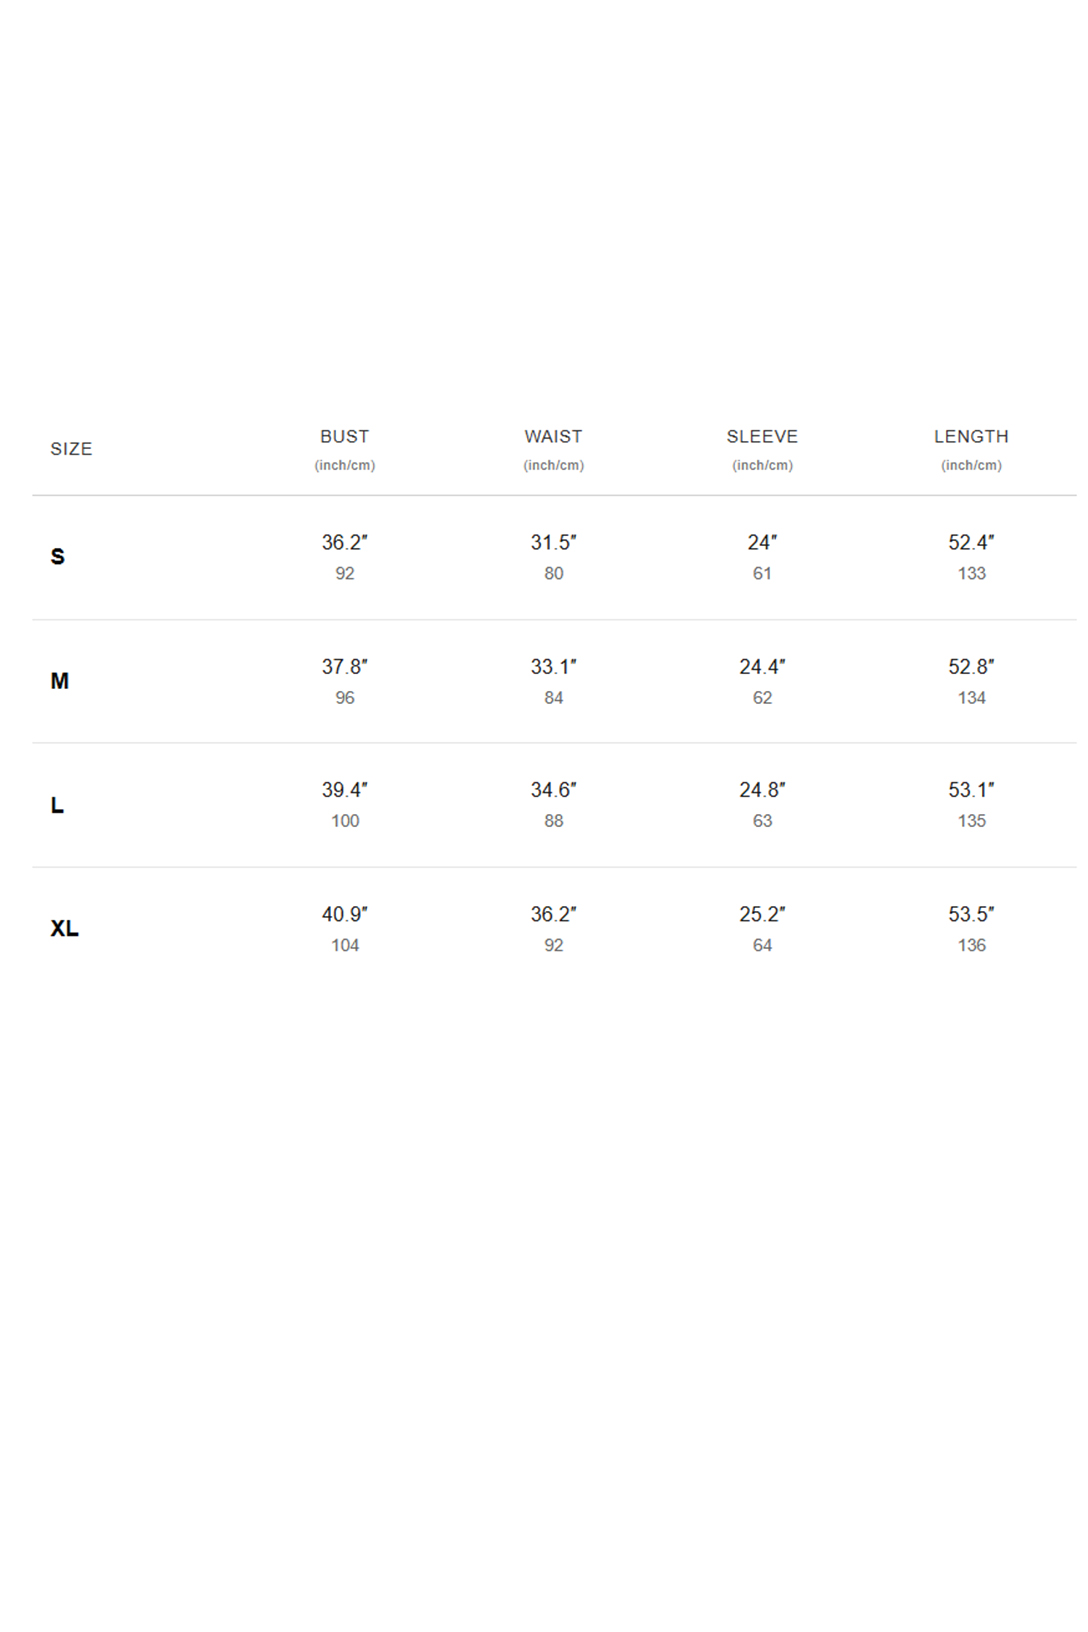
Task: Select the 52.4" length measurement
Action: pos(971,542)
